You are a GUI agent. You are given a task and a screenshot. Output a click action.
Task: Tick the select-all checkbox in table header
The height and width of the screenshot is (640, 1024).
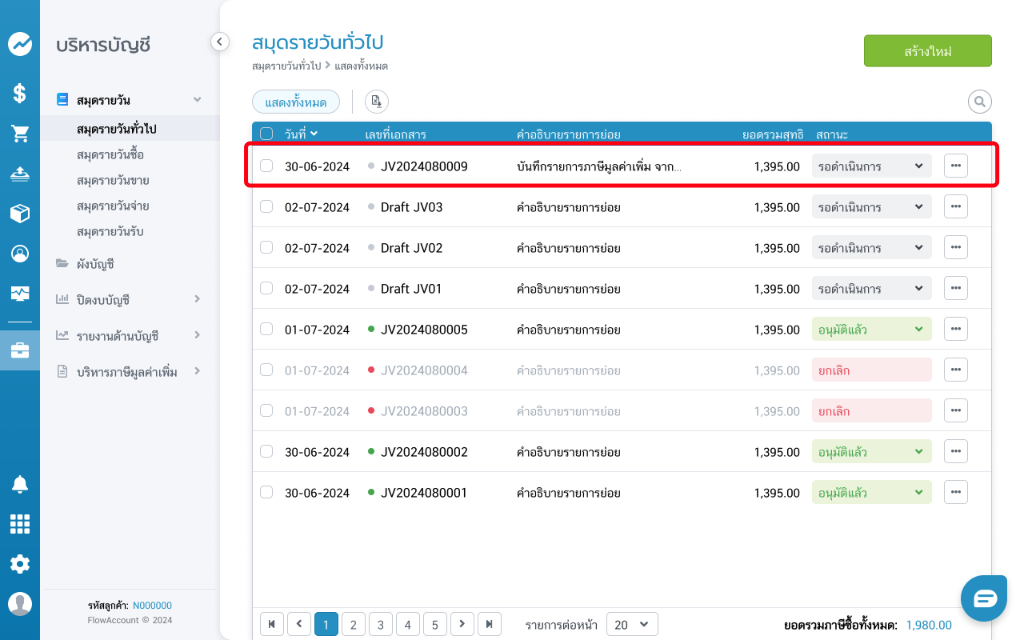click(266, 133)
